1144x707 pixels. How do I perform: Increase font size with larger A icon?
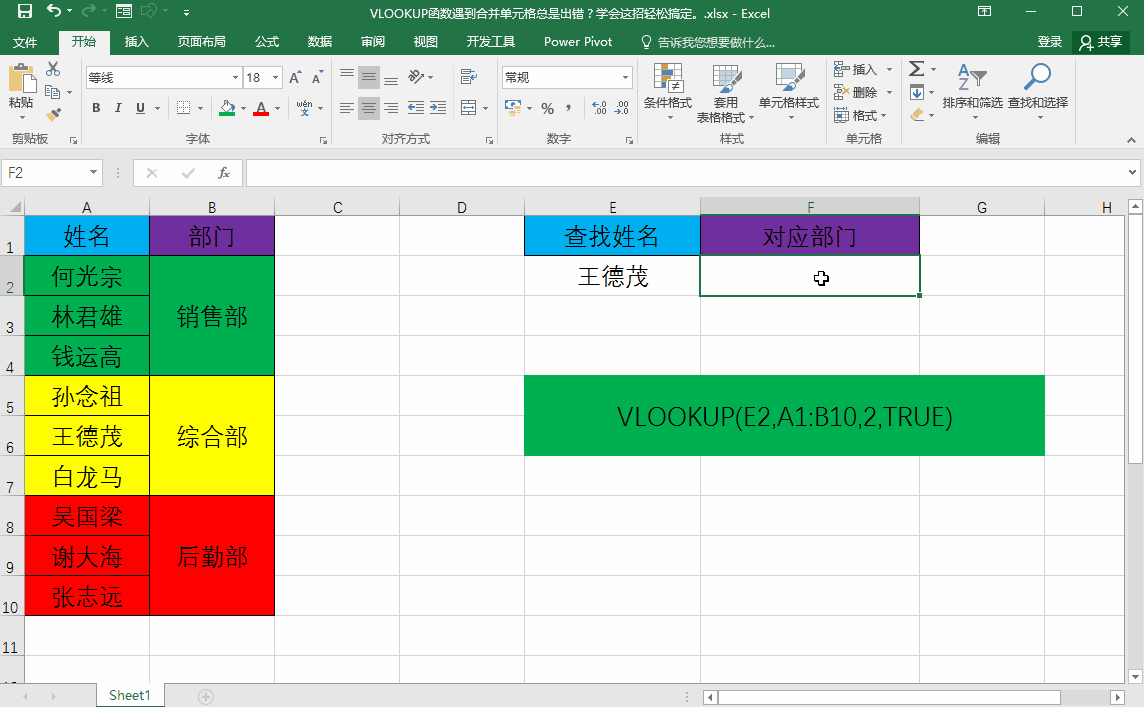point(295,77)
